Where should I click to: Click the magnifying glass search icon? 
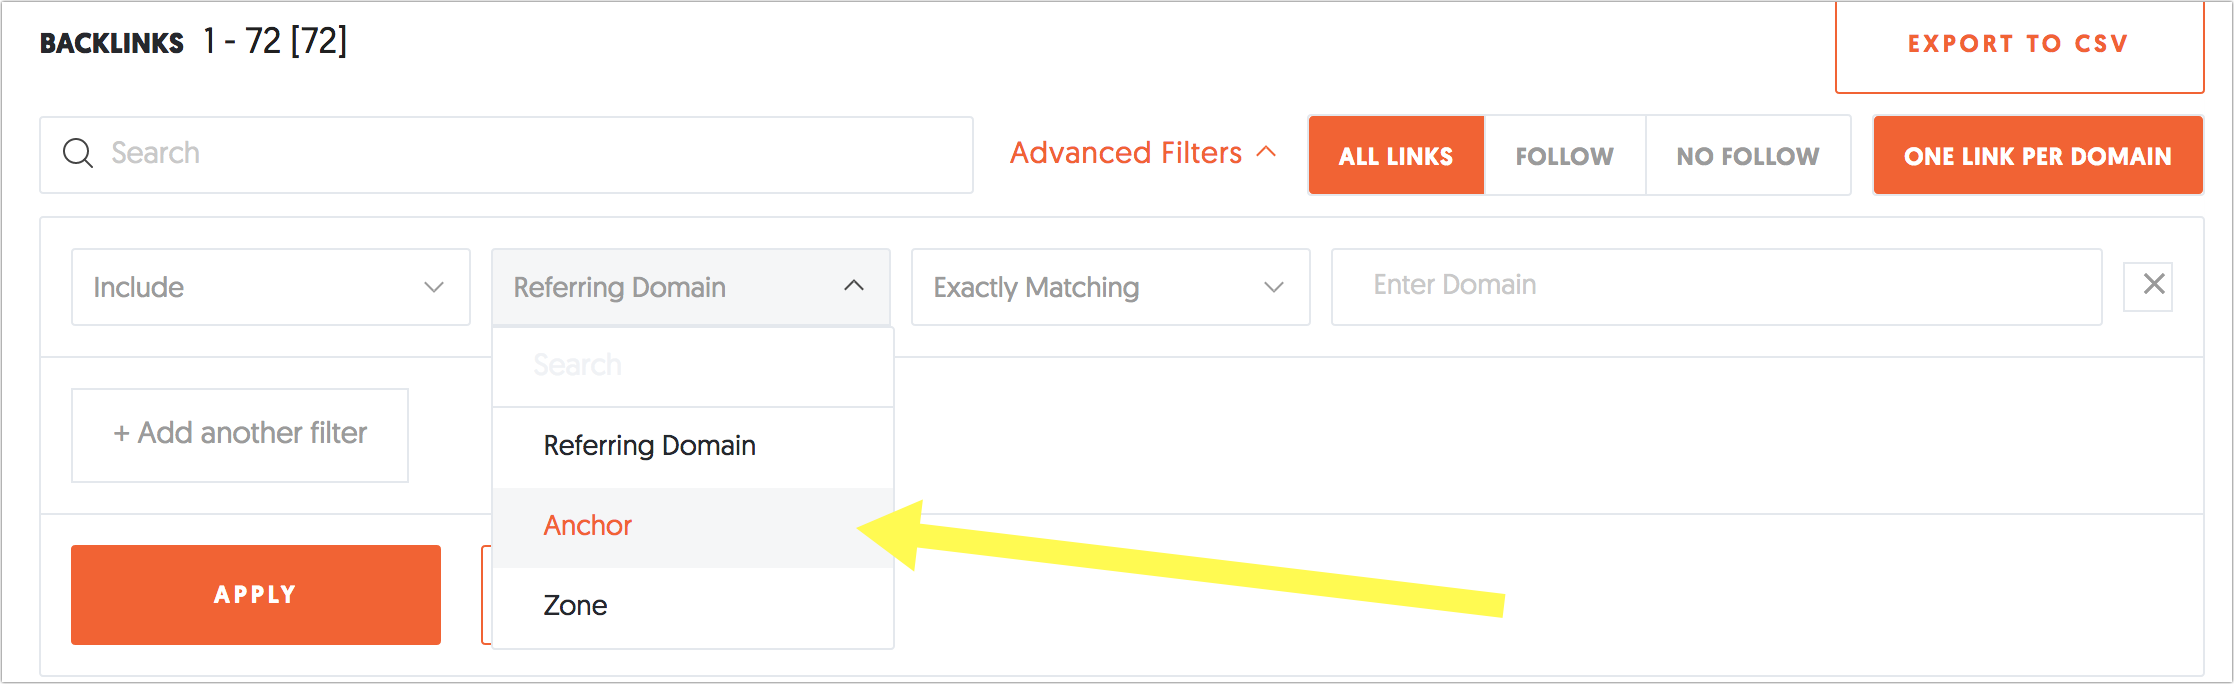point(78,153)
